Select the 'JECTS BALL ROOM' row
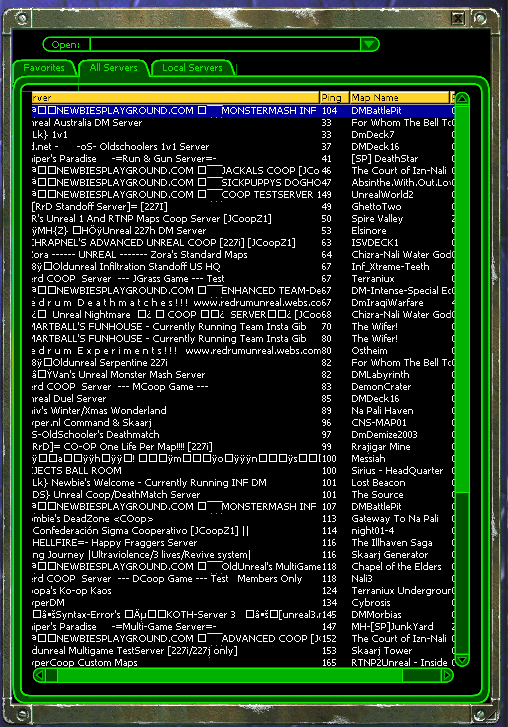Screen dimensions: 508x727 (x=243, y=471)
